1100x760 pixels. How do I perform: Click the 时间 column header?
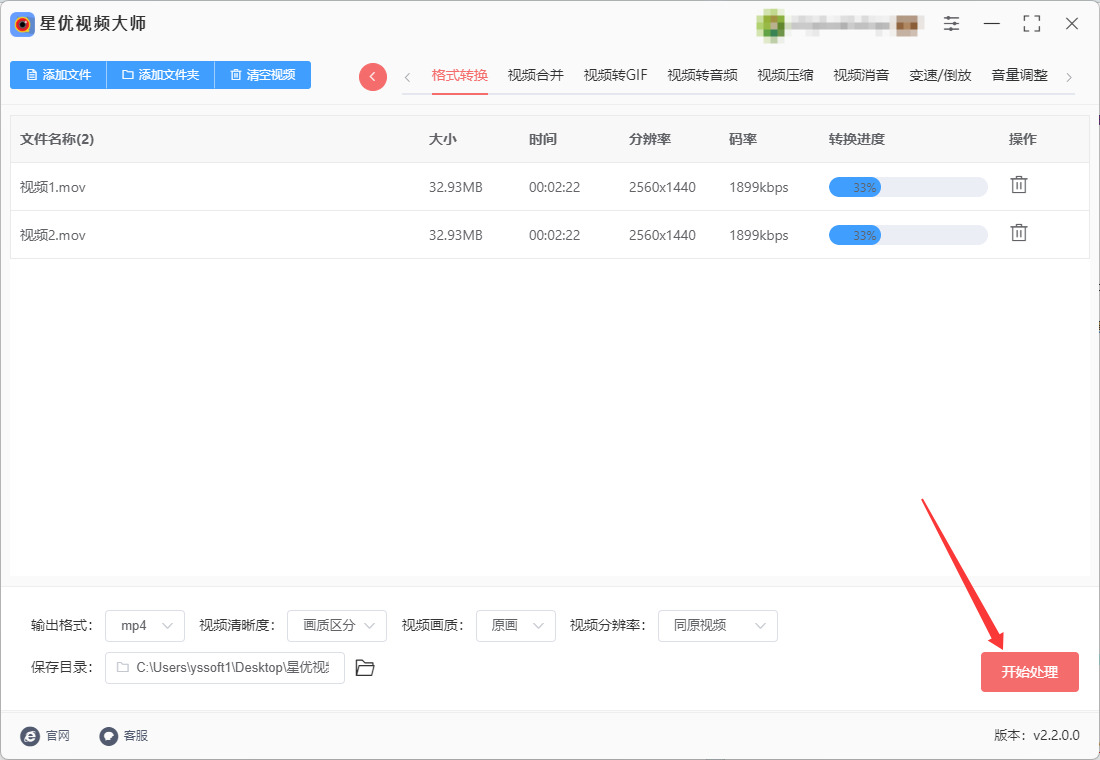coord(543,139)
